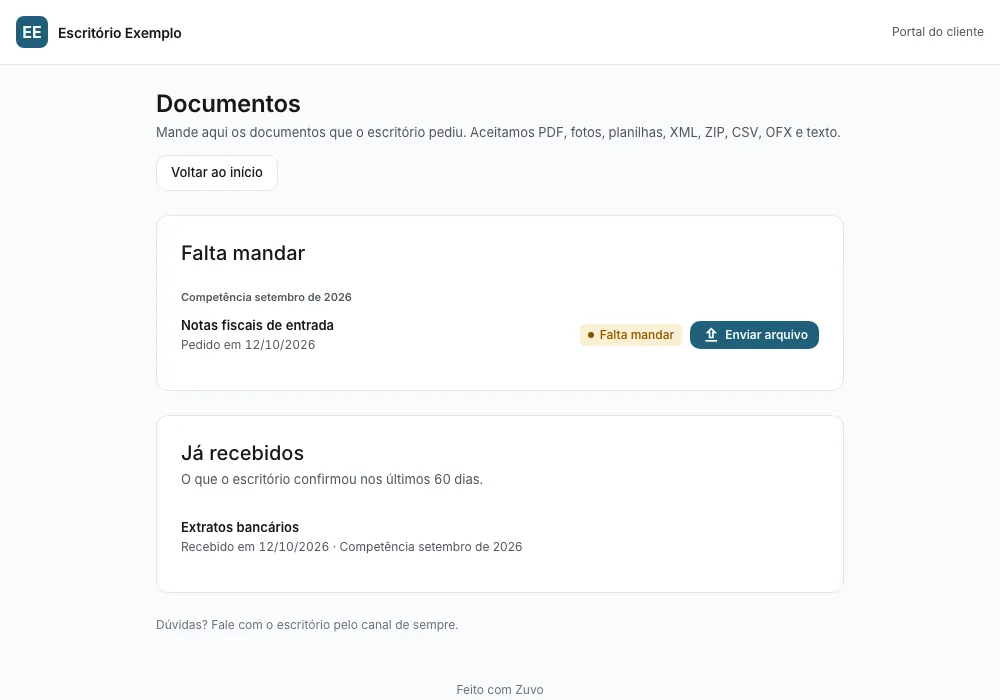Select Competência setembro de 2026 label
This screenshot has width=1000, height=700.
[x=266, y=297]
